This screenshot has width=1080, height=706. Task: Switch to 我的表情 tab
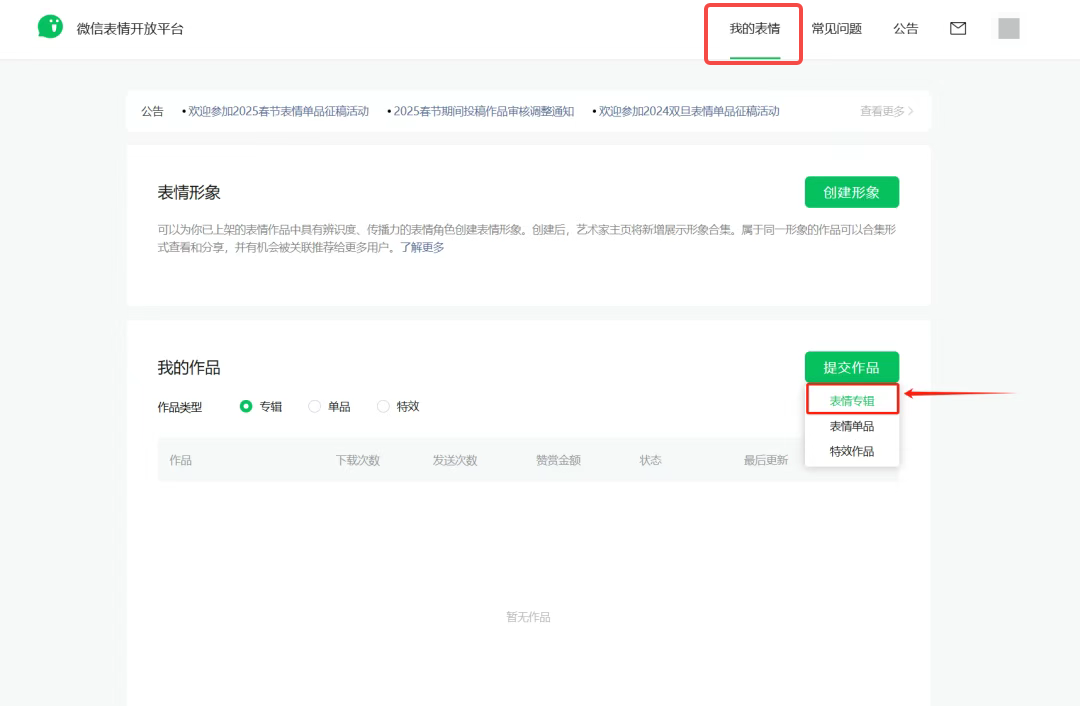click(754, 29)
